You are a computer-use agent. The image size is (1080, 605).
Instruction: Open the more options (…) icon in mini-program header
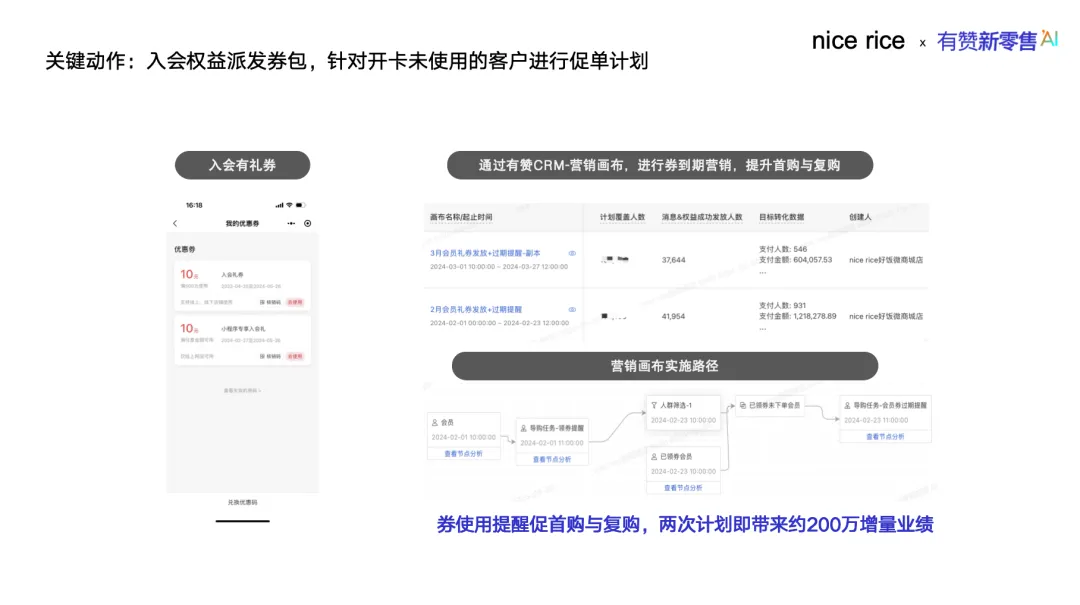click(290, 222)
